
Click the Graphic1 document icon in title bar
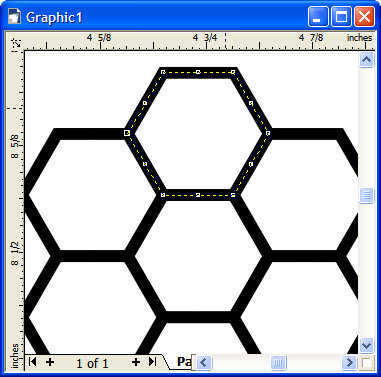pyautogui.click(x=15, y=17)
